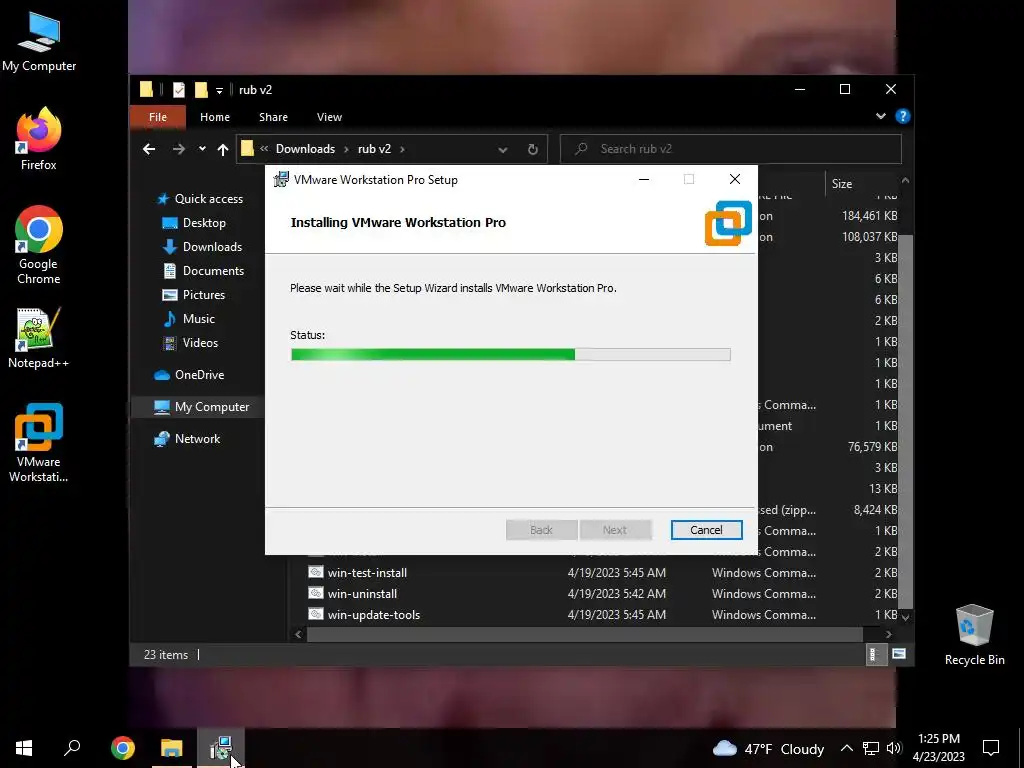Expand the Explorer ribbon chevron
Screen dimensions: 1024x768
pos(880,116)
